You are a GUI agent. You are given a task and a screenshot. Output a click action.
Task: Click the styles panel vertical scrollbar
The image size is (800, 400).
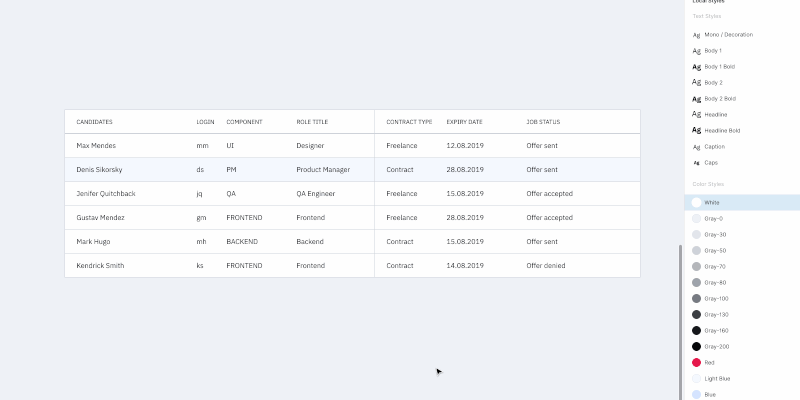(681, 320)
